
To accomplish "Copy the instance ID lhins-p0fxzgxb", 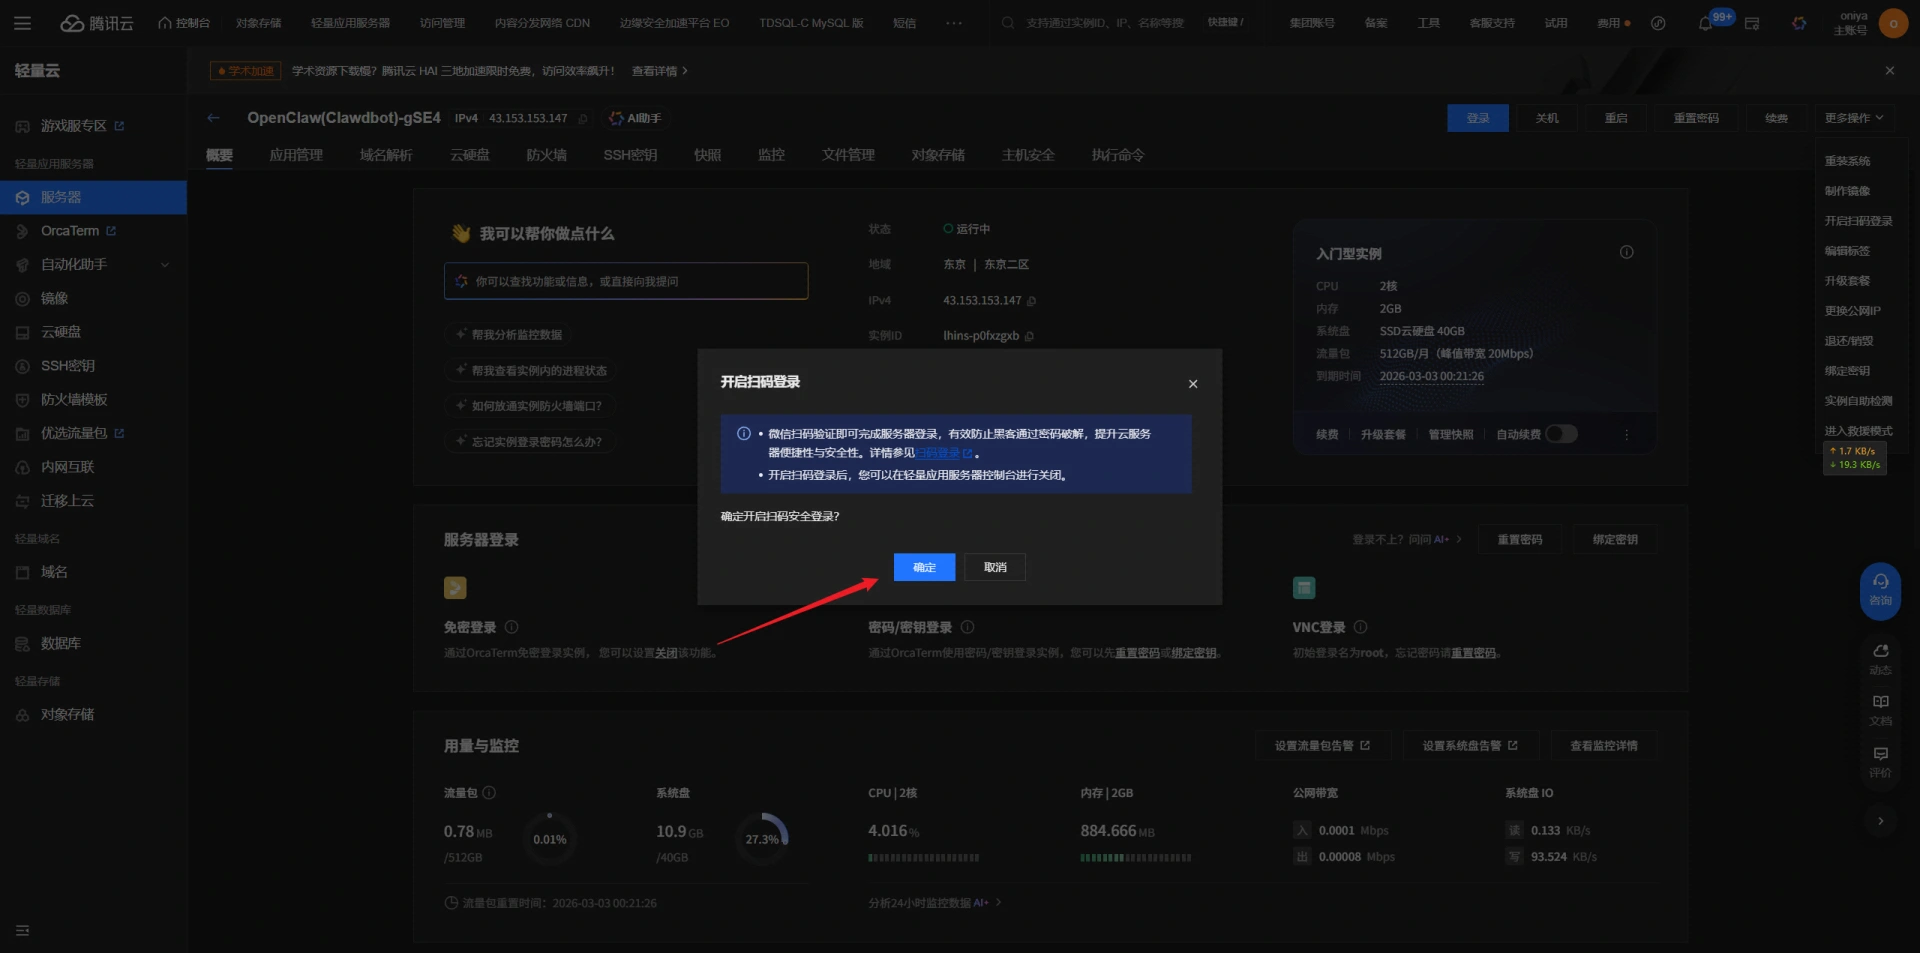I will tap(1029, 336).
